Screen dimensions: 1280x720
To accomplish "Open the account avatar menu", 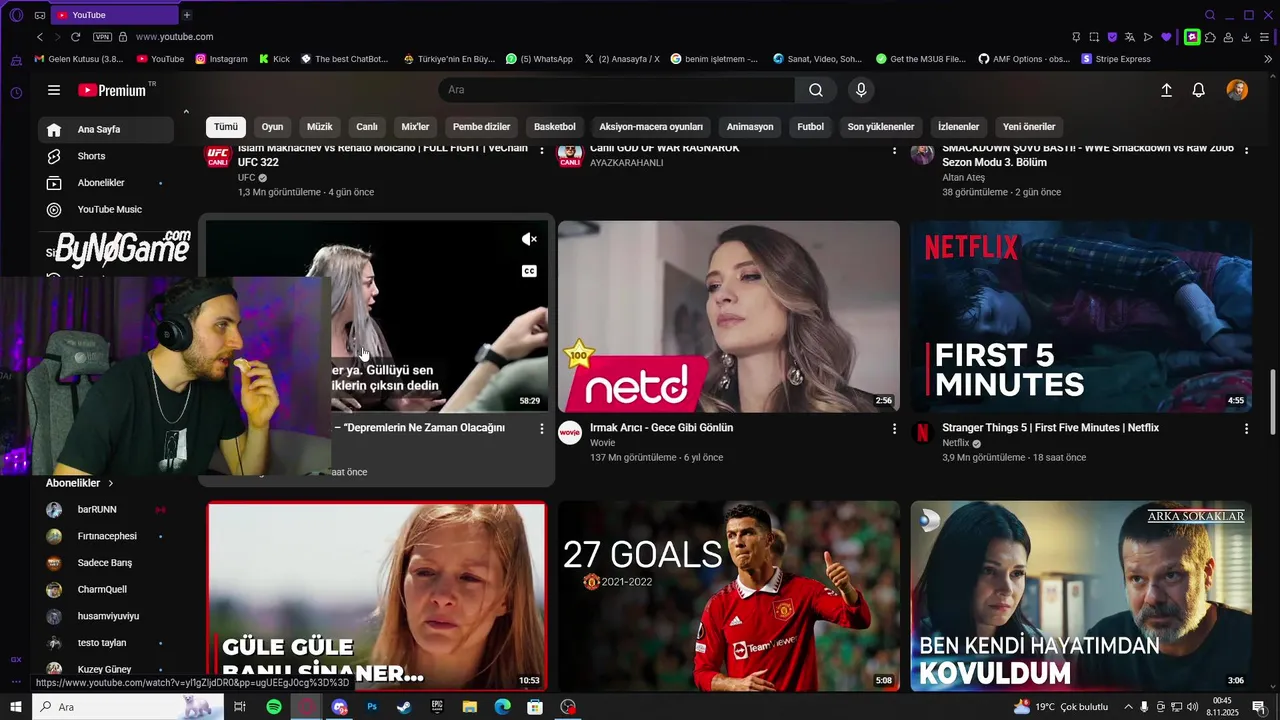I will click(1237, 90).
